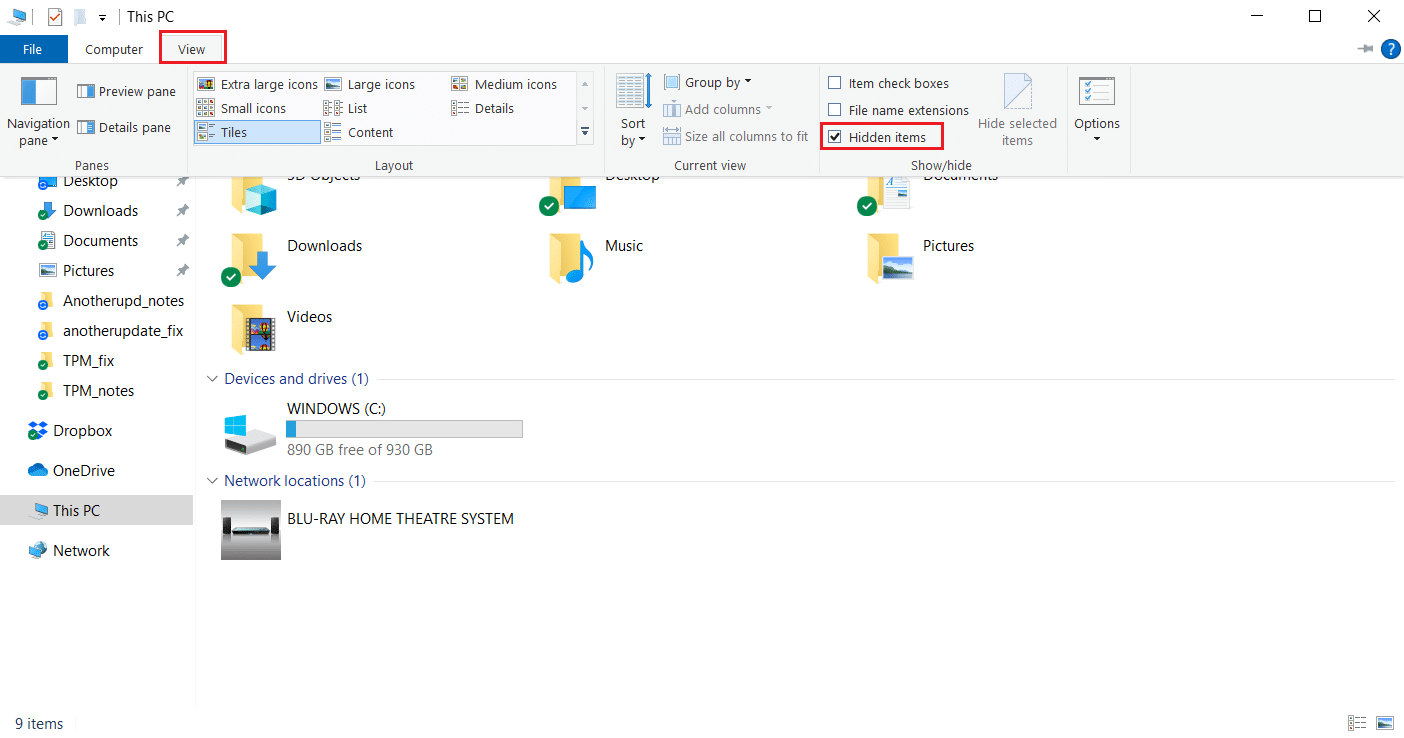Click Size all columns to fit
Viewport: 1404px width, 738px height.
pyautogui.click(x=735, y=136)
